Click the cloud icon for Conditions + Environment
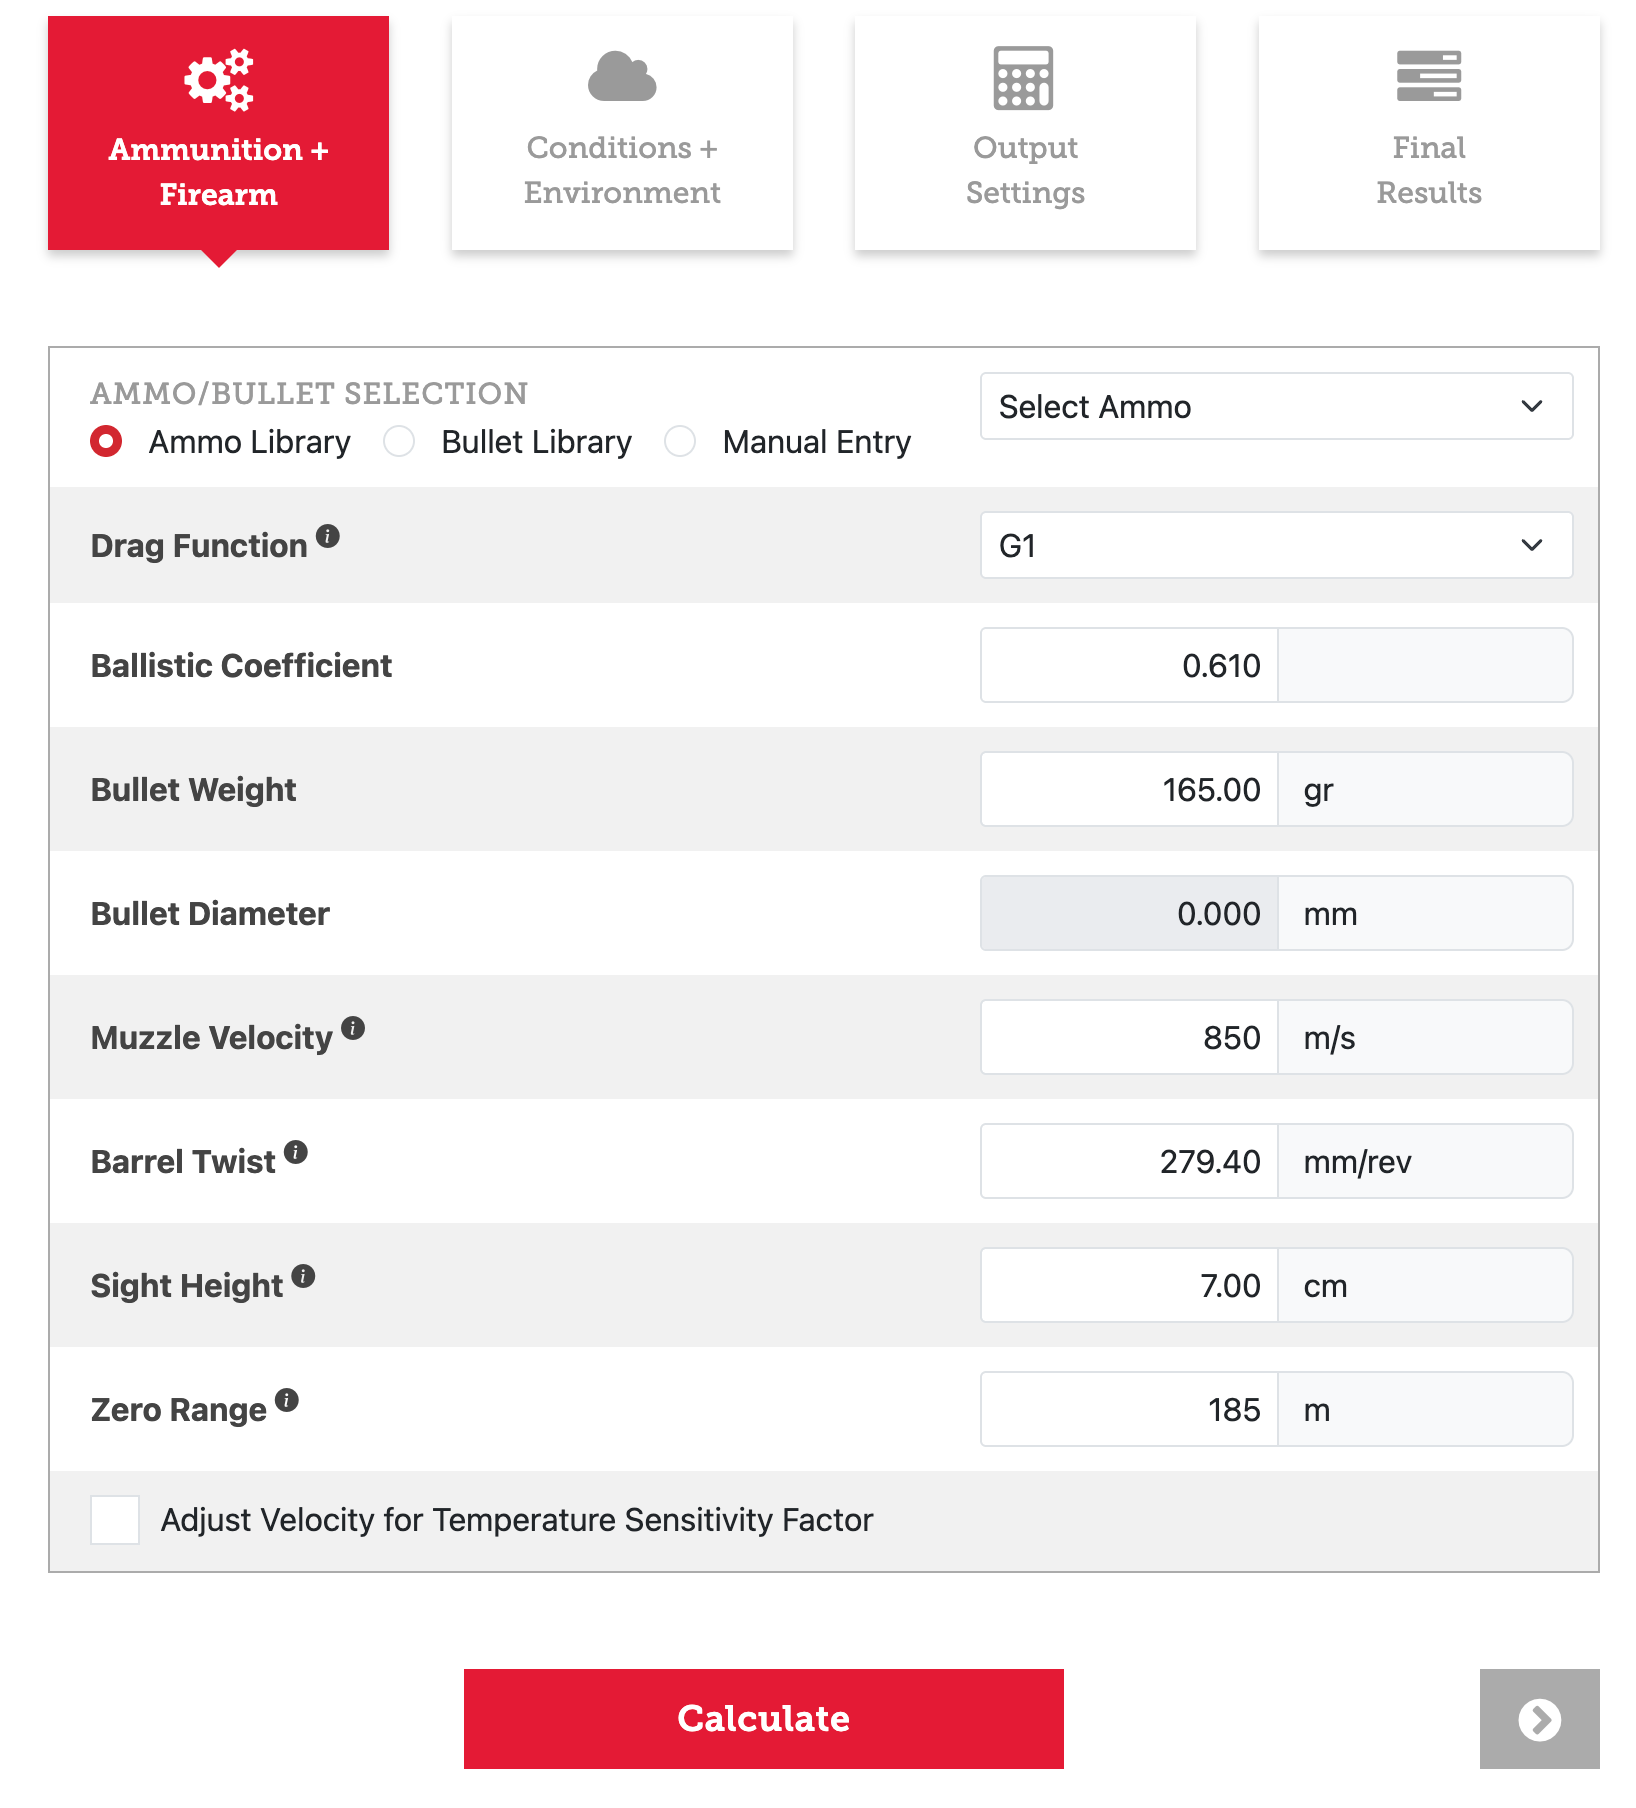 (x=622, y=78)
